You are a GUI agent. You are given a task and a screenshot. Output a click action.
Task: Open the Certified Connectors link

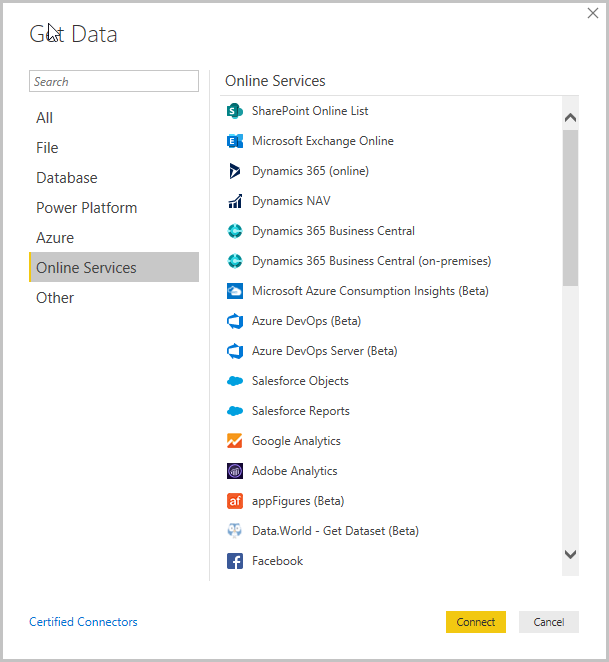coord(84,622)
